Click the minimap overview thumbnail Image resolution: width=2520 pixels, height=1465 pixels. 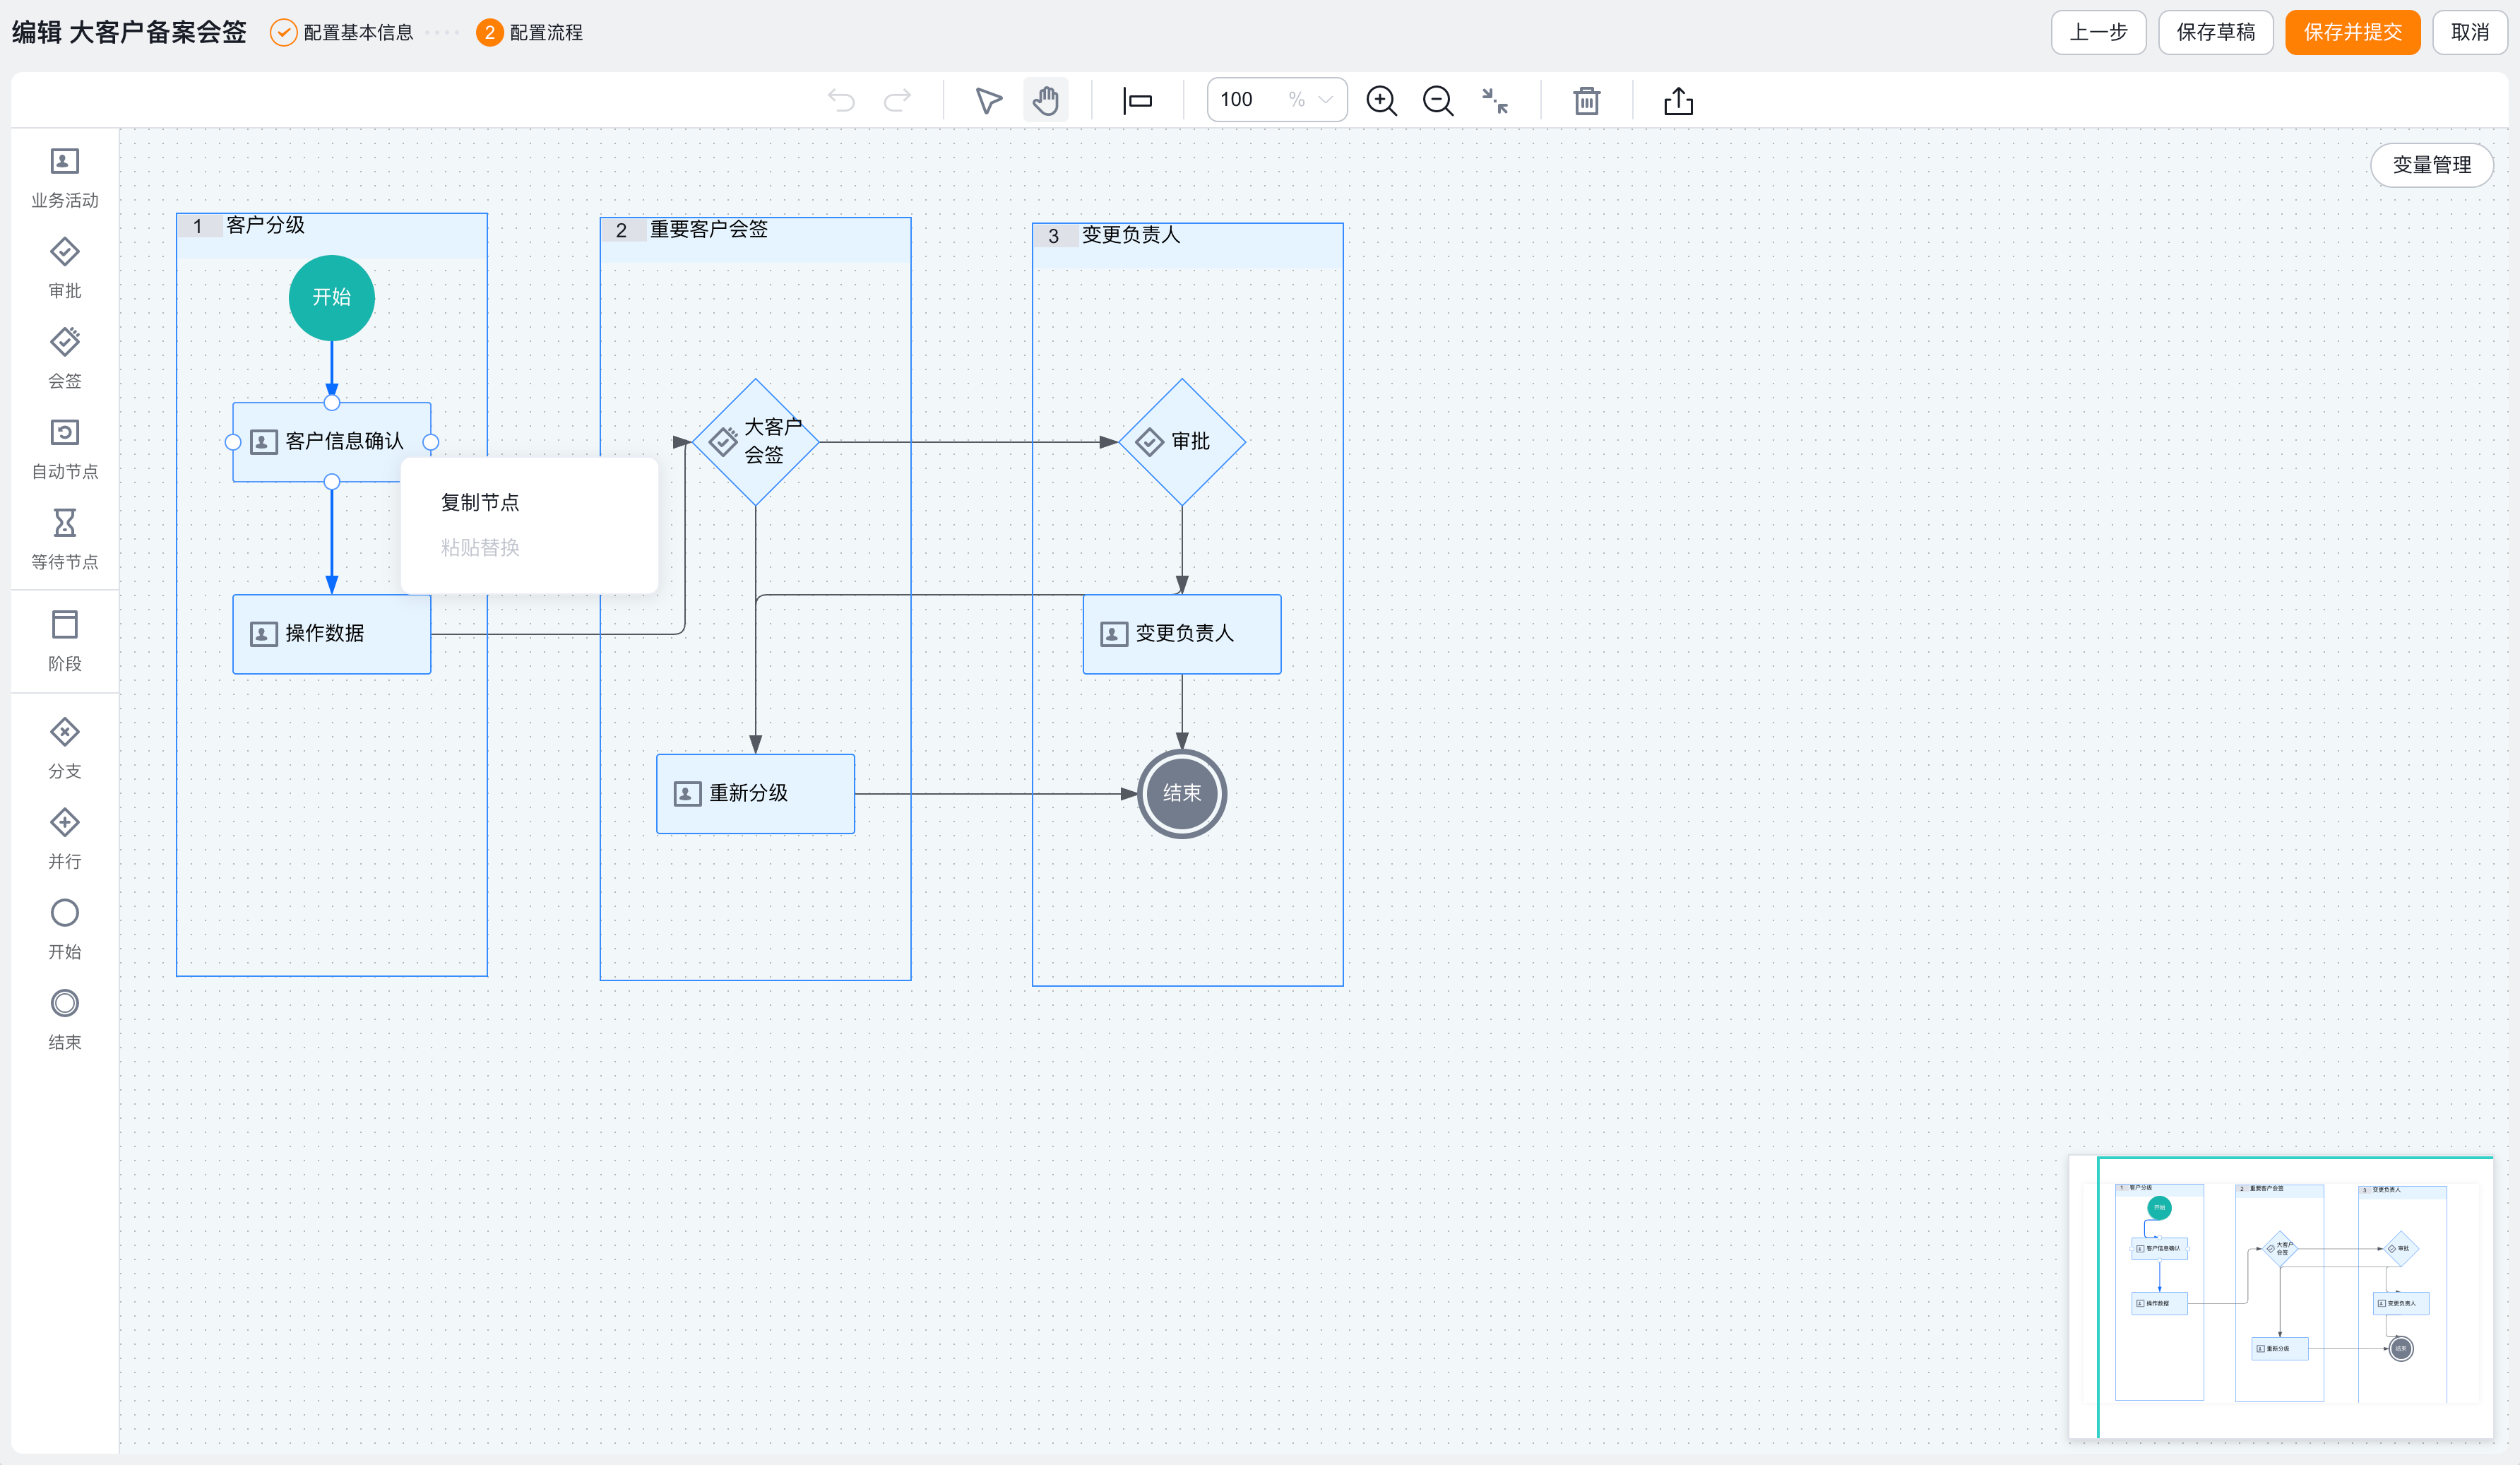2281,1298
